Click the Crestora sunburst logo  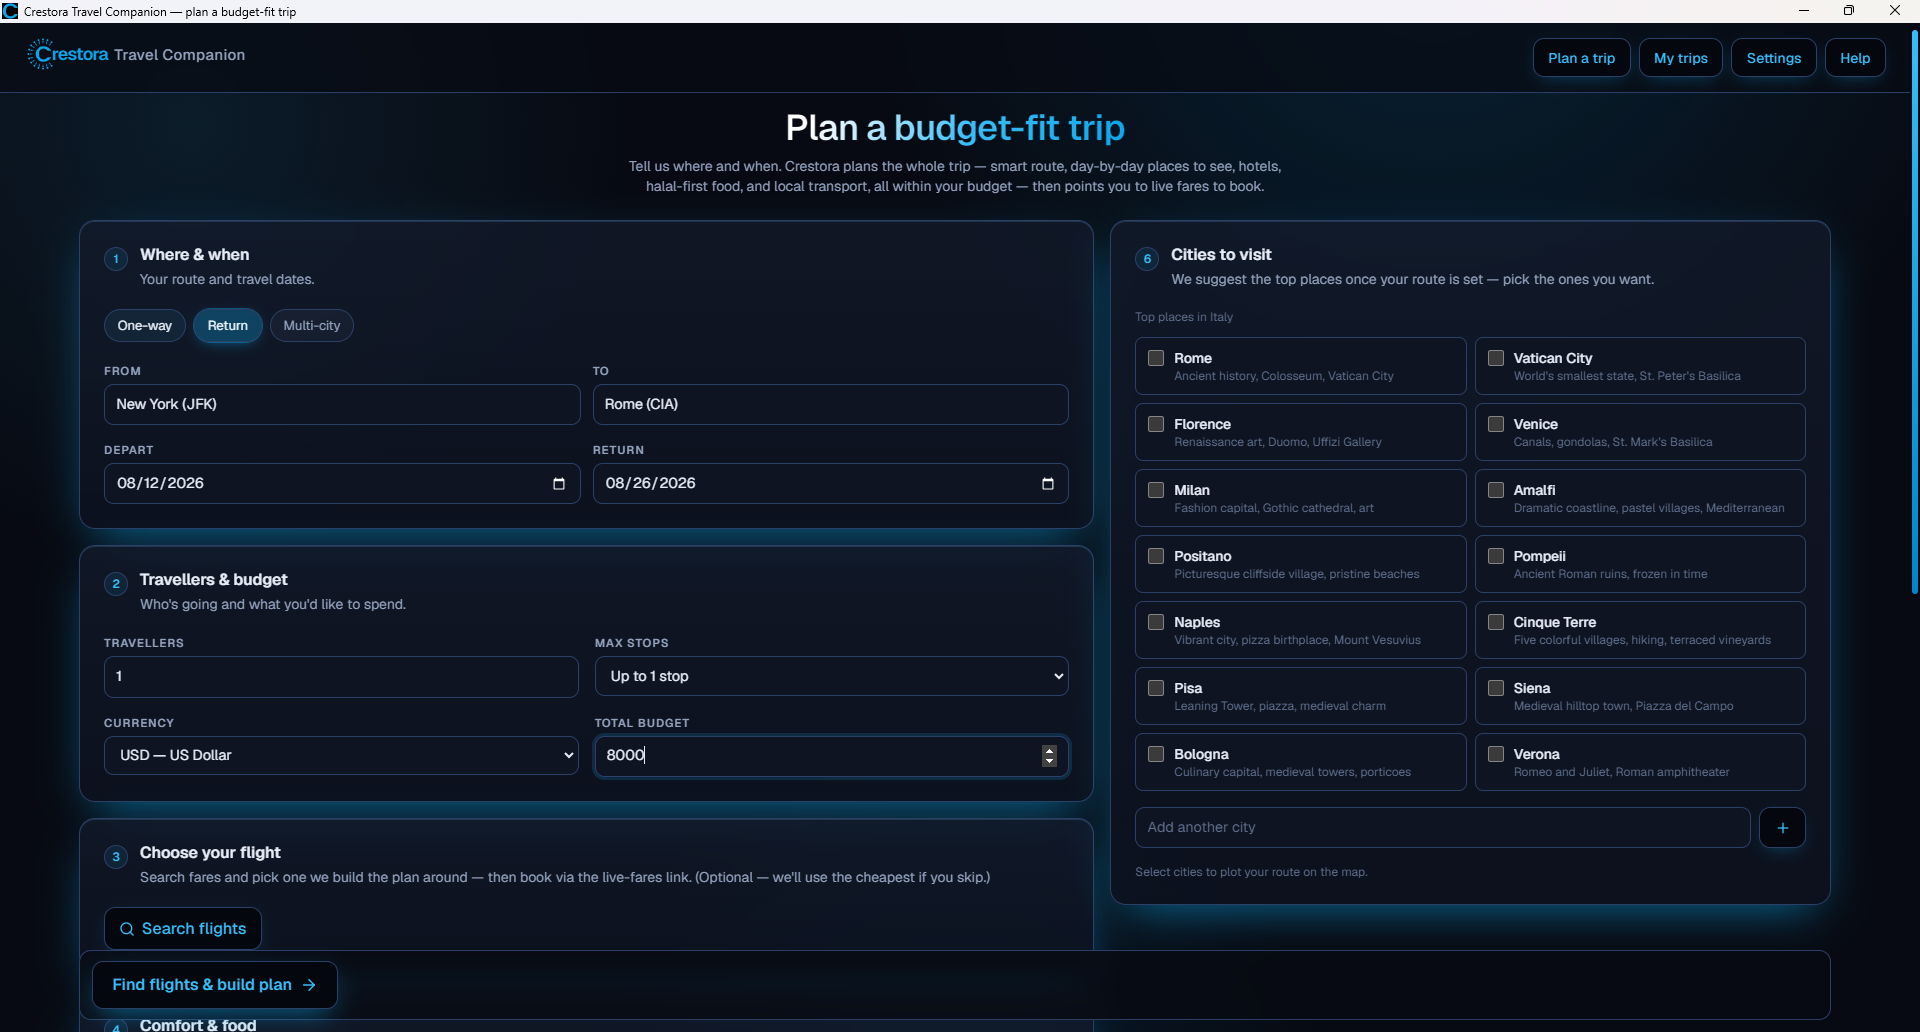40,54
